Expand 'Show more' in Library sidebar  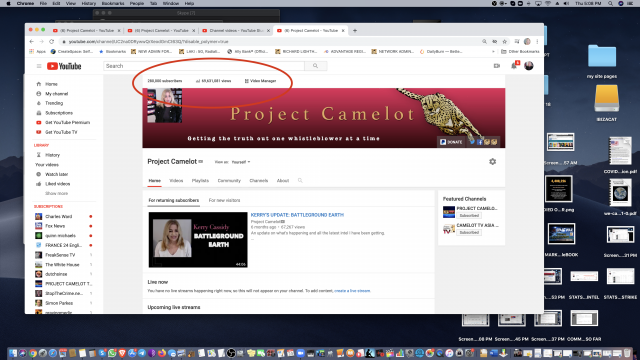[56, 193]
